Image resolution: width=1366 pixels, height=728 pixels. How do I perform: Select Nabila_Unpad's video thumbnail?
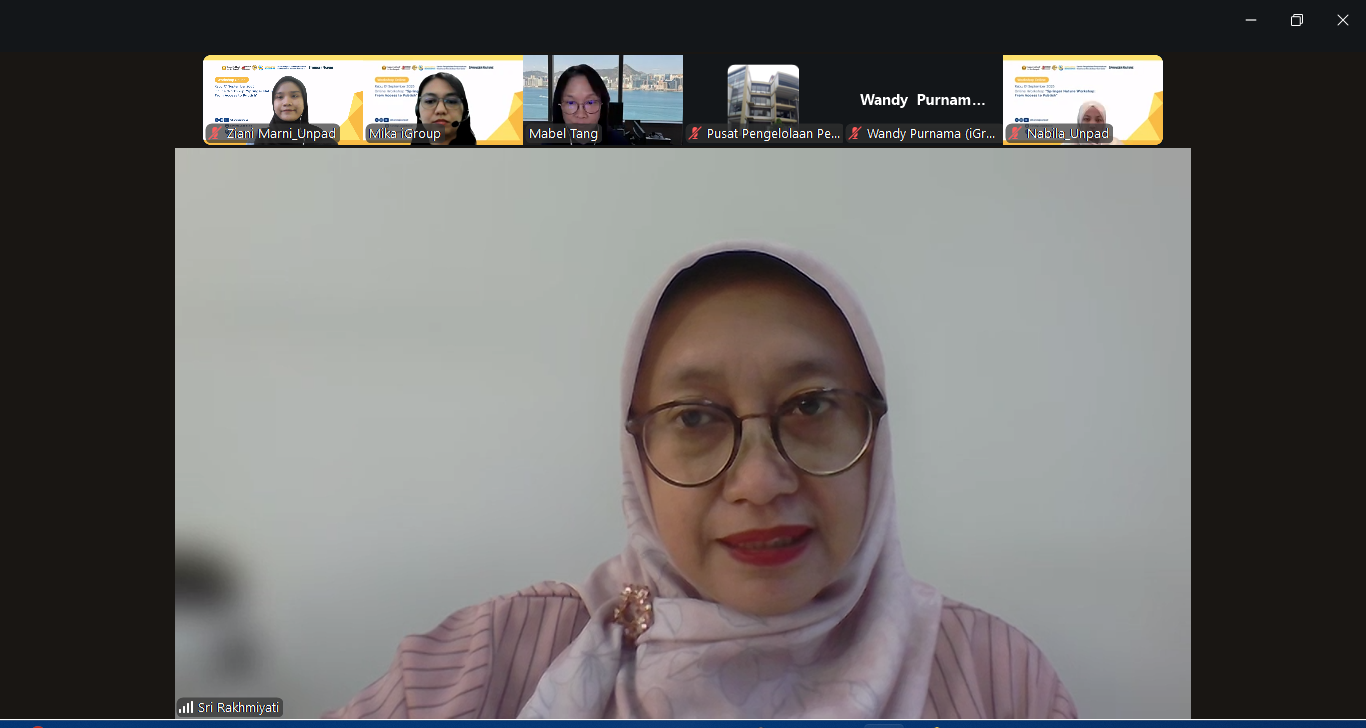1083,100
